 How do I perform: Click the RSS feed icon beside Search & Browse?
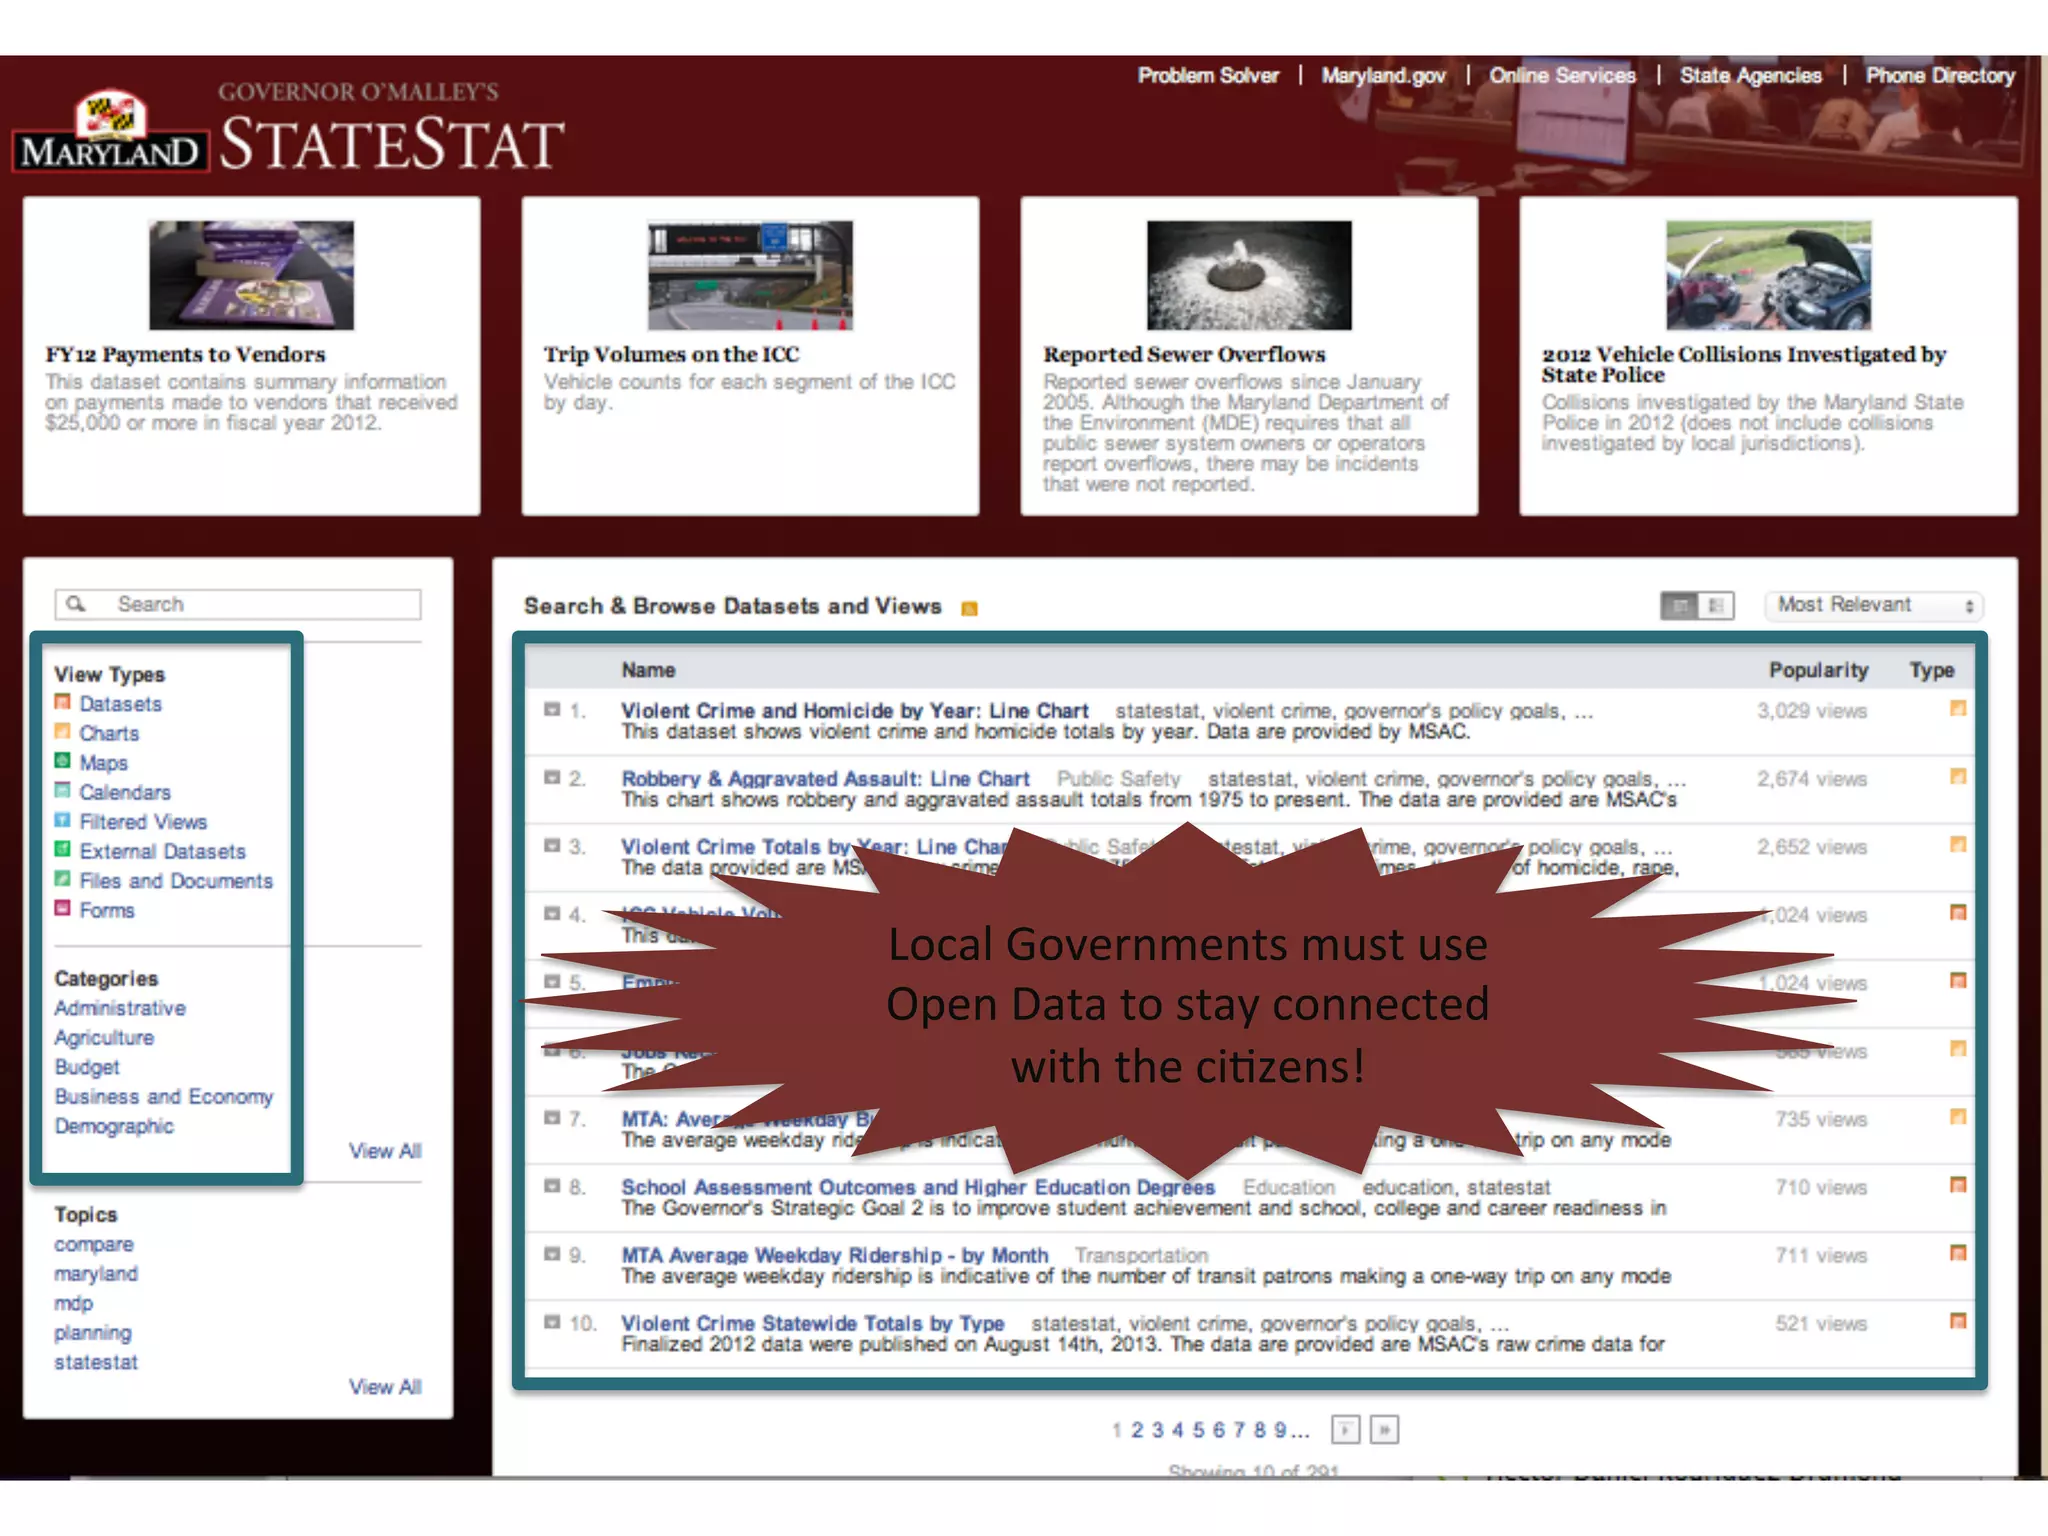click(x=969, y=608)
